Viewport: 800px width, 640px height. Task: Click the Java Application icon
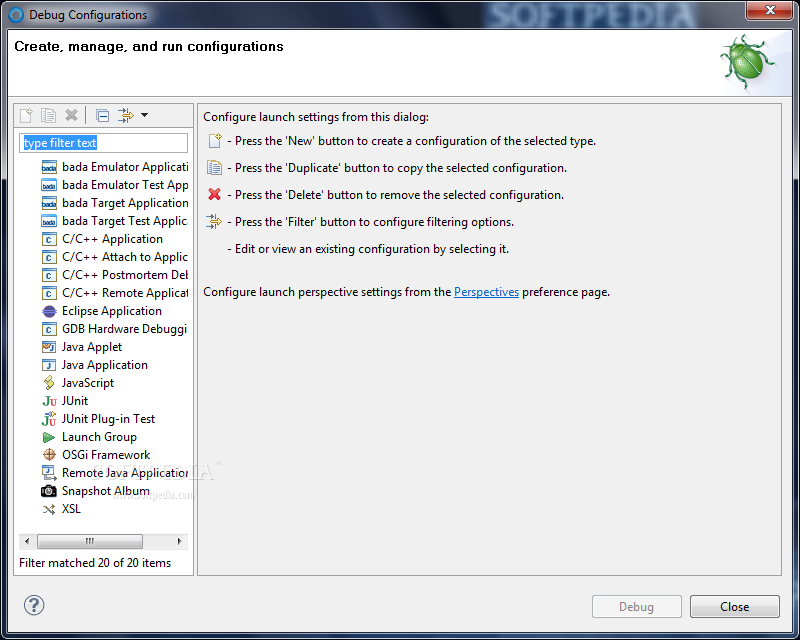click(49, 365)
